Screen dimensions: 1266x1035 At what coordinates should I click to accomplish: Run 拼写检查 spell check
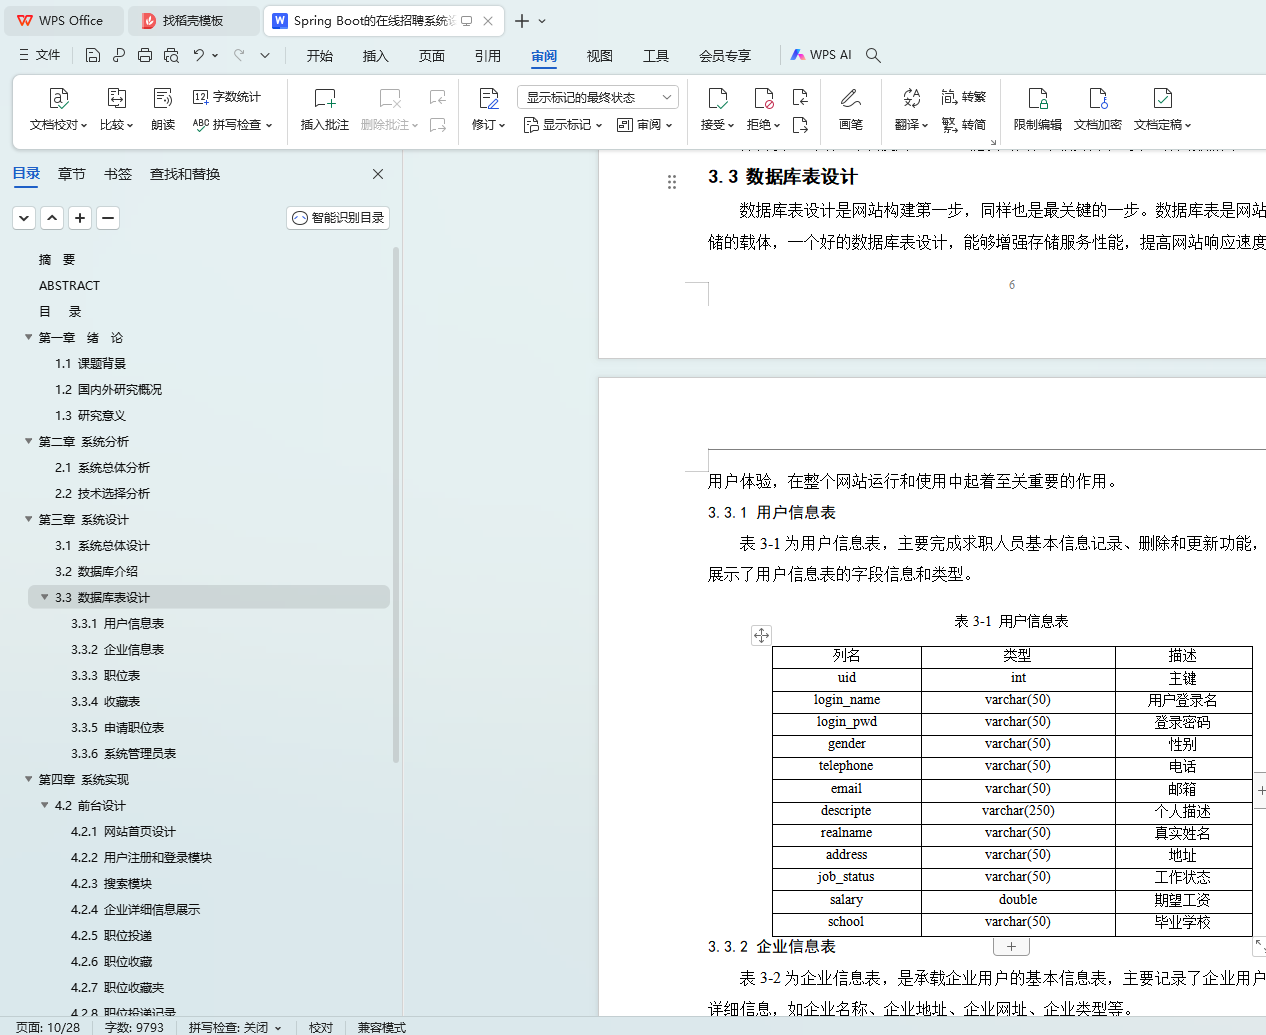pos(232,125)
